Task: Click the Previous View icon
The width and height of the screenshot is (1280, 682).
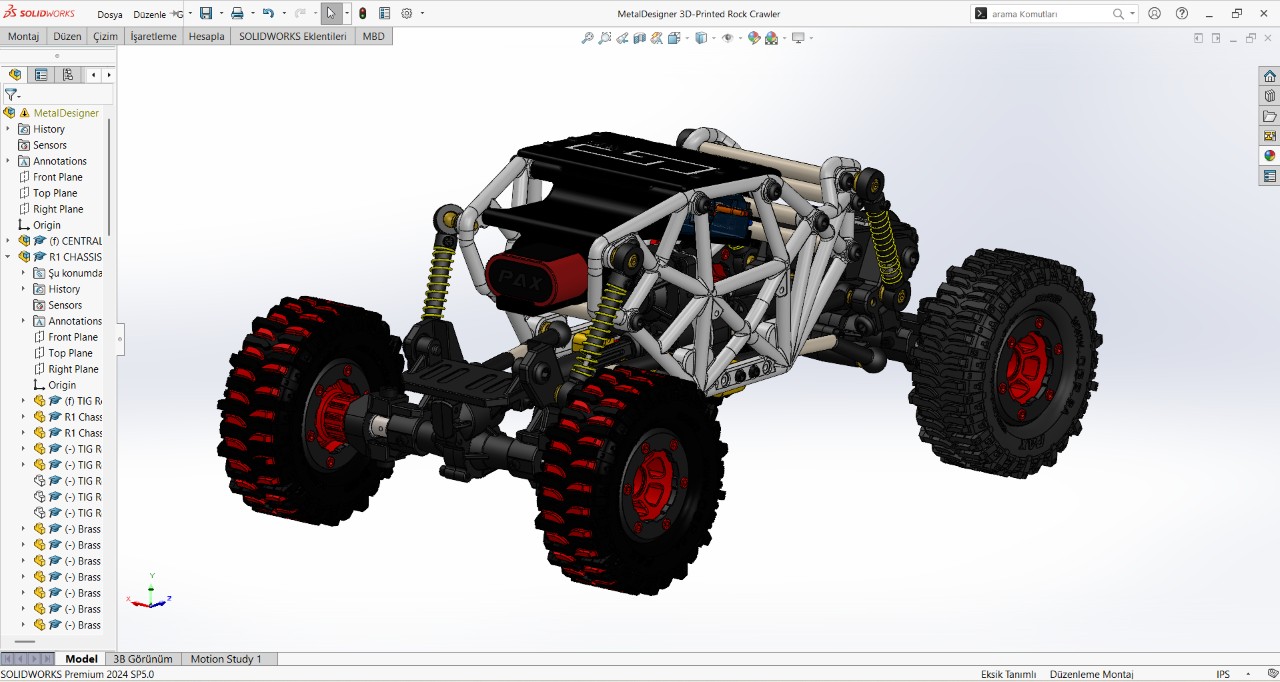Action: coord(622,38)
